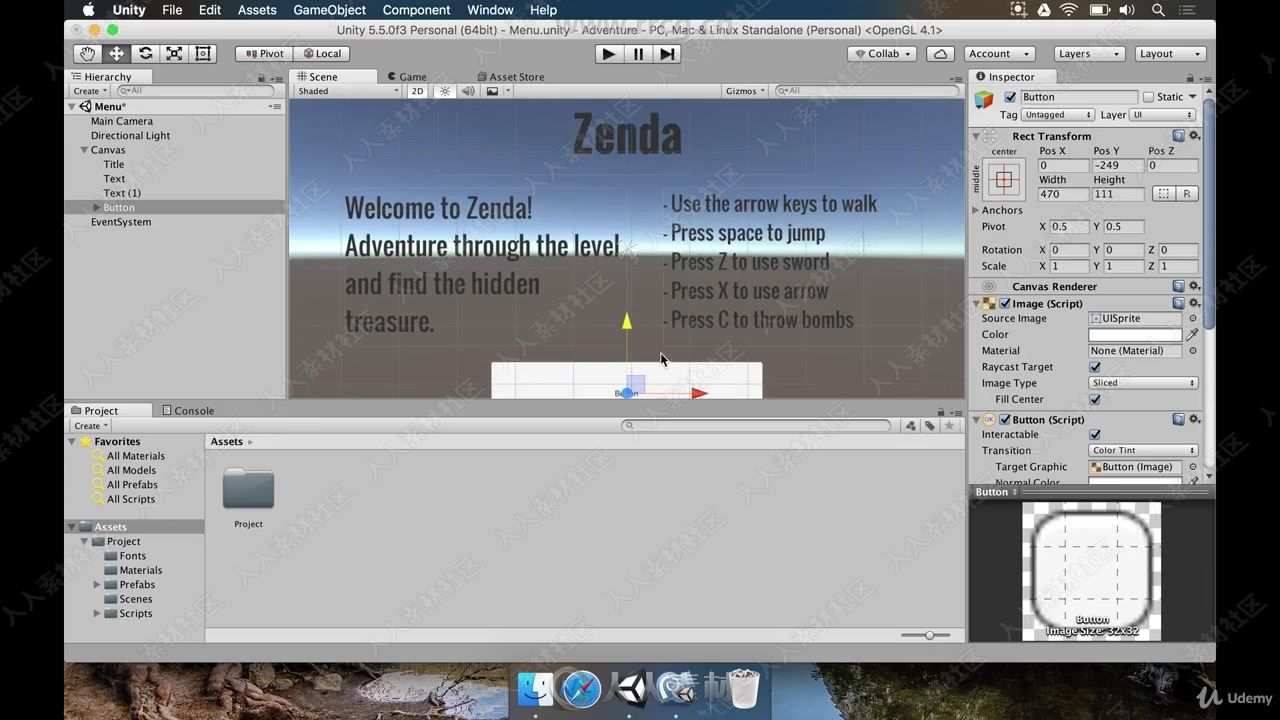
Task: Filter project search by label icon
Action: (929, 426)
